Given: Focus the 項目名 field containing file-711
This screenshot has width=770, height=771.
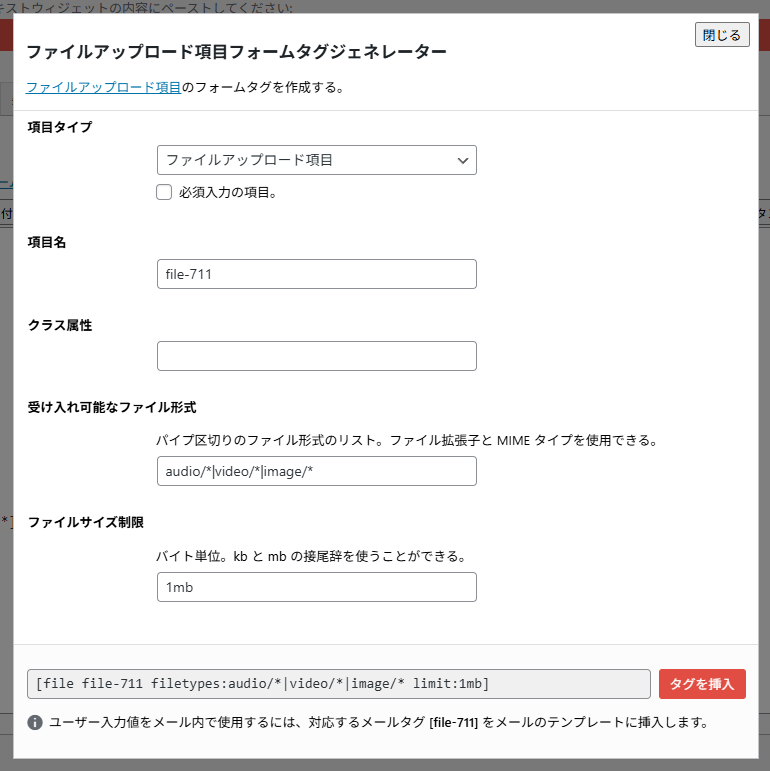Looking at the screenshot, I should point(316,274).
